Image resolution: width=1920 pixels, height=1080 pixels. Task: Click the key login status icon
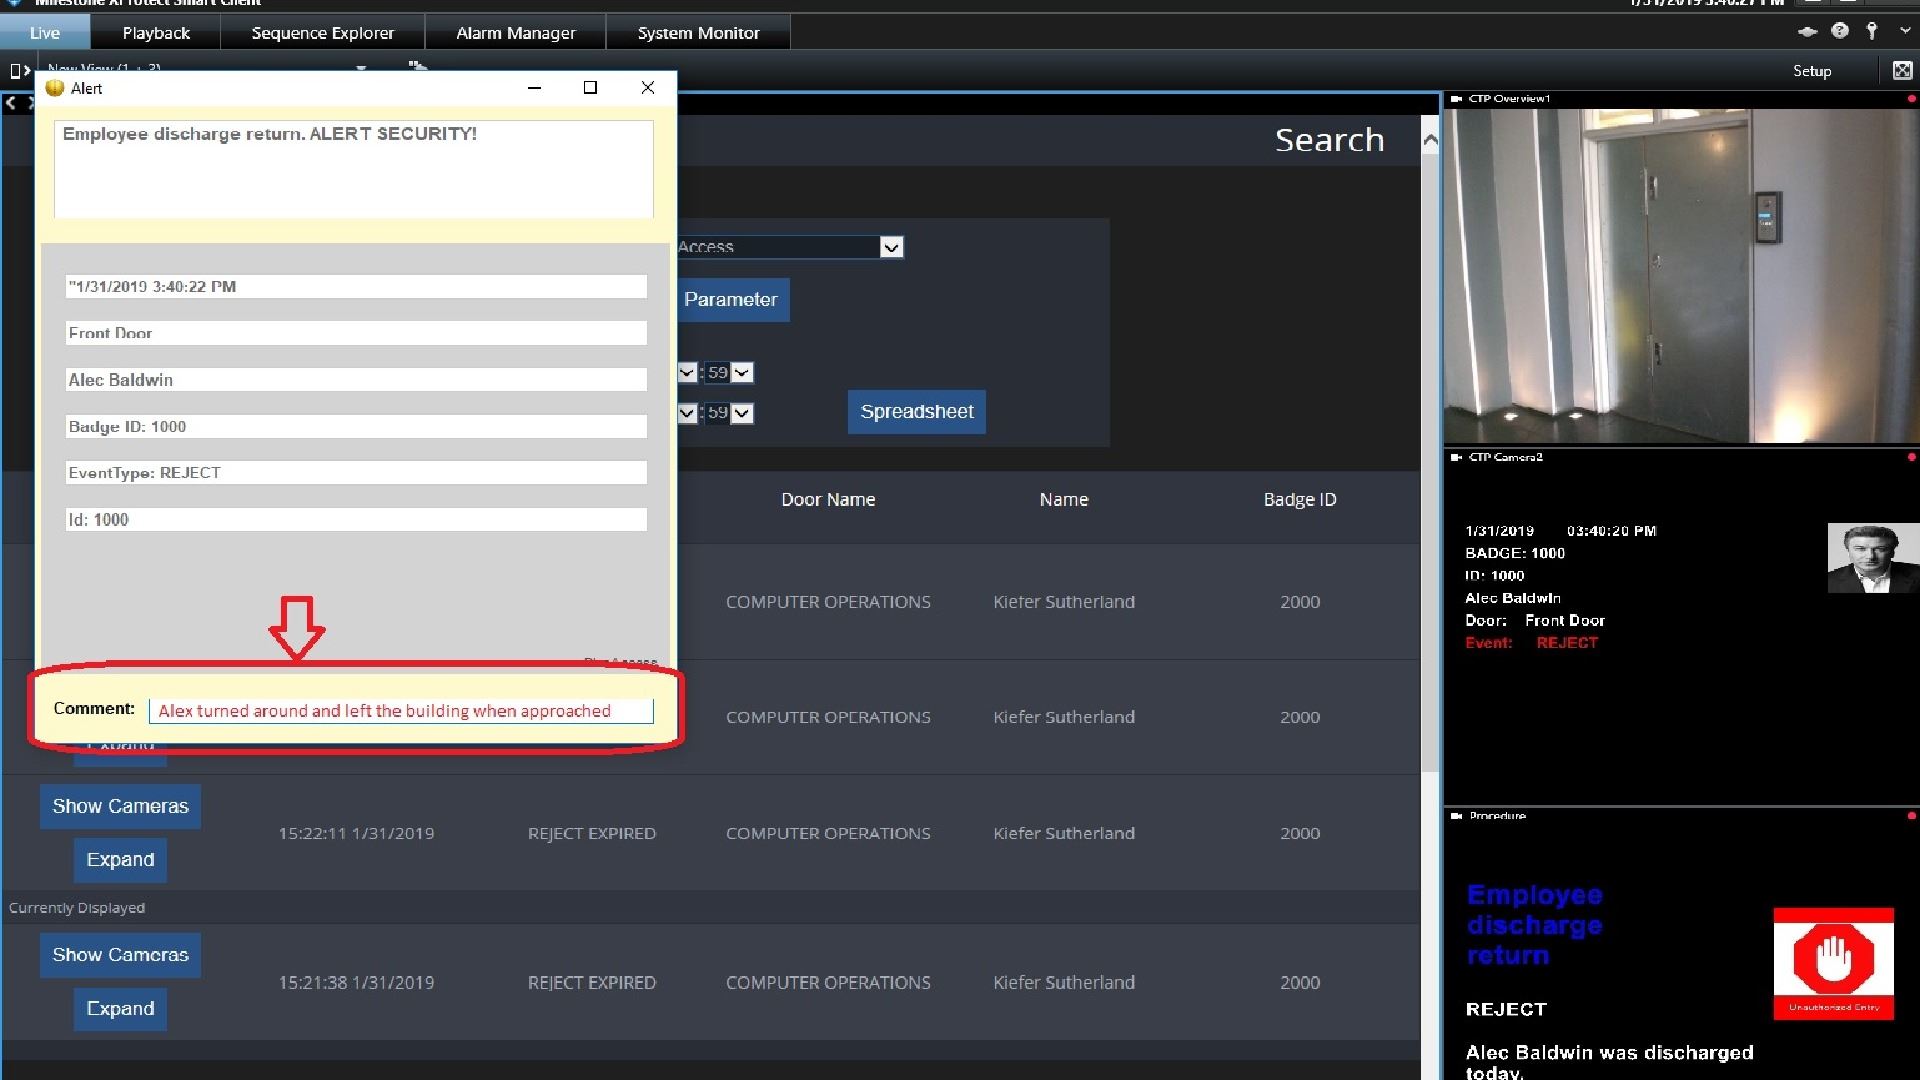1872,31
